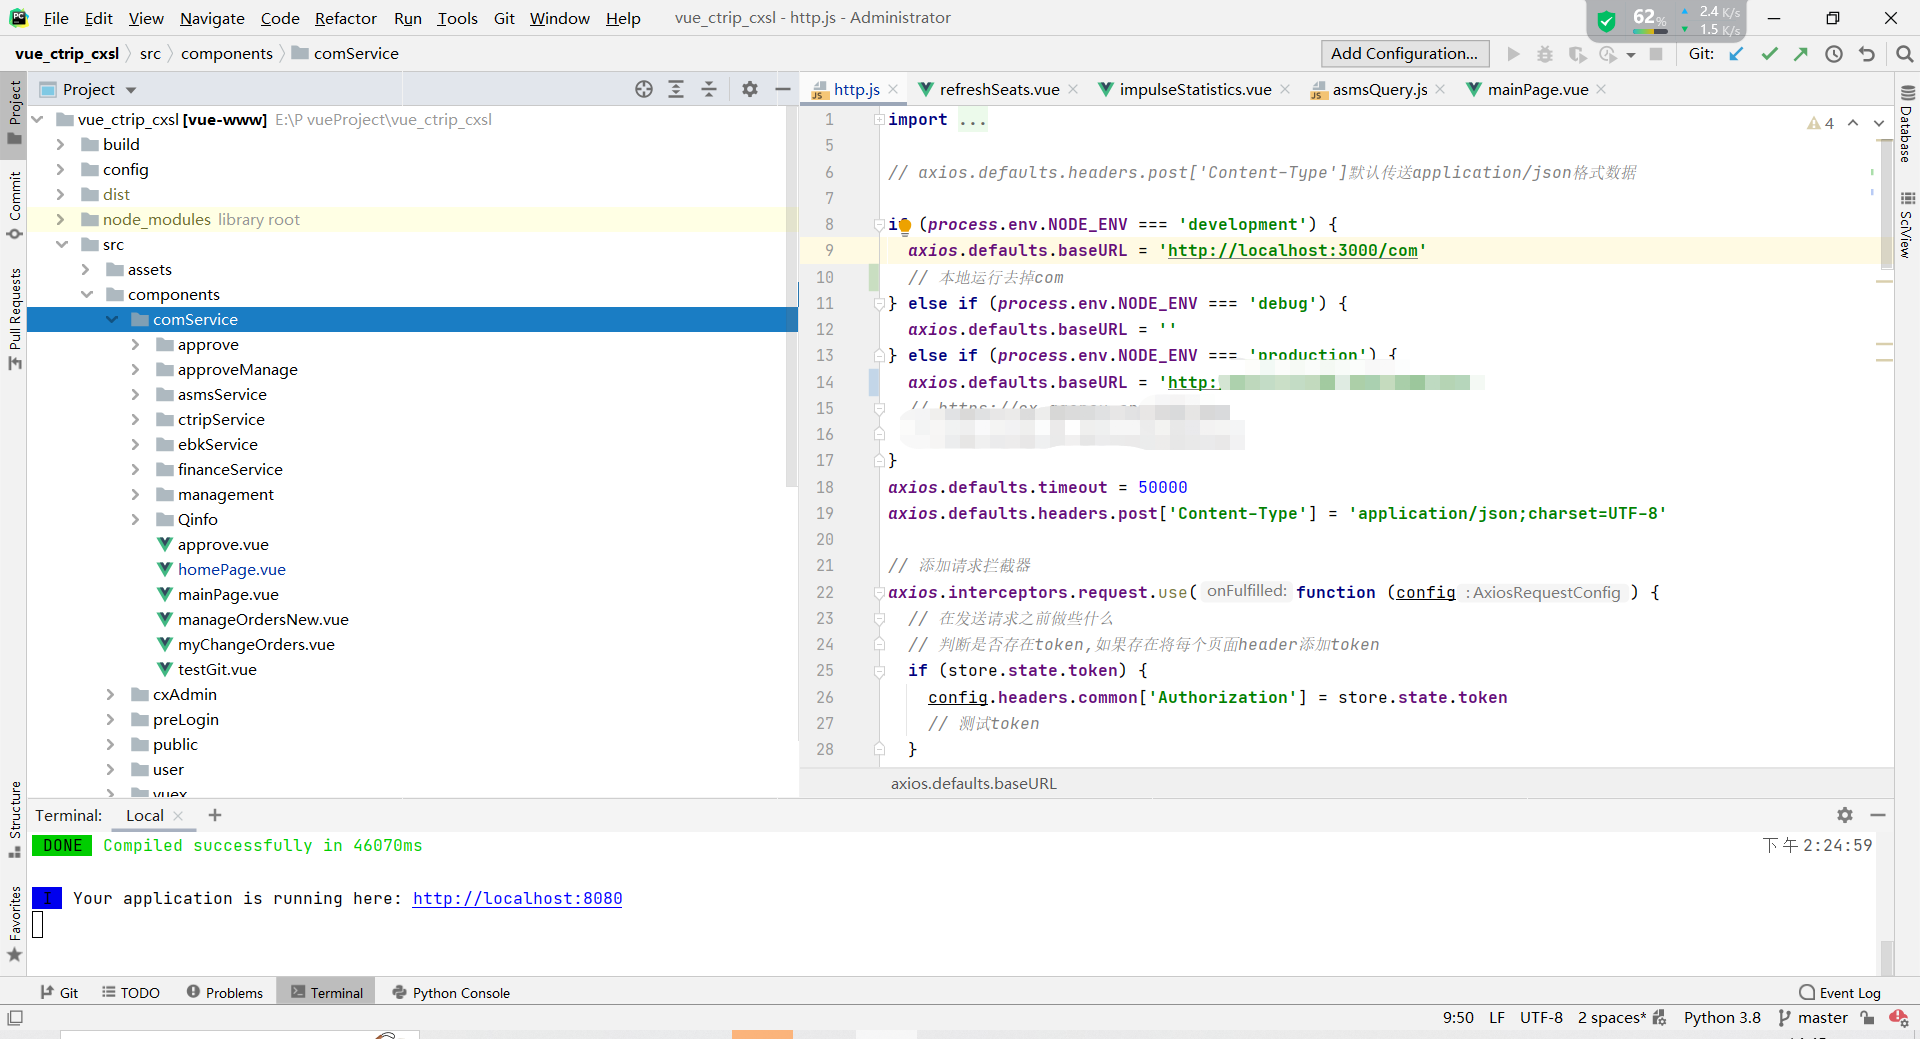Go to next highlighted error arrow
The height and width of the screenshot is (1039, 1920).
1879,123
